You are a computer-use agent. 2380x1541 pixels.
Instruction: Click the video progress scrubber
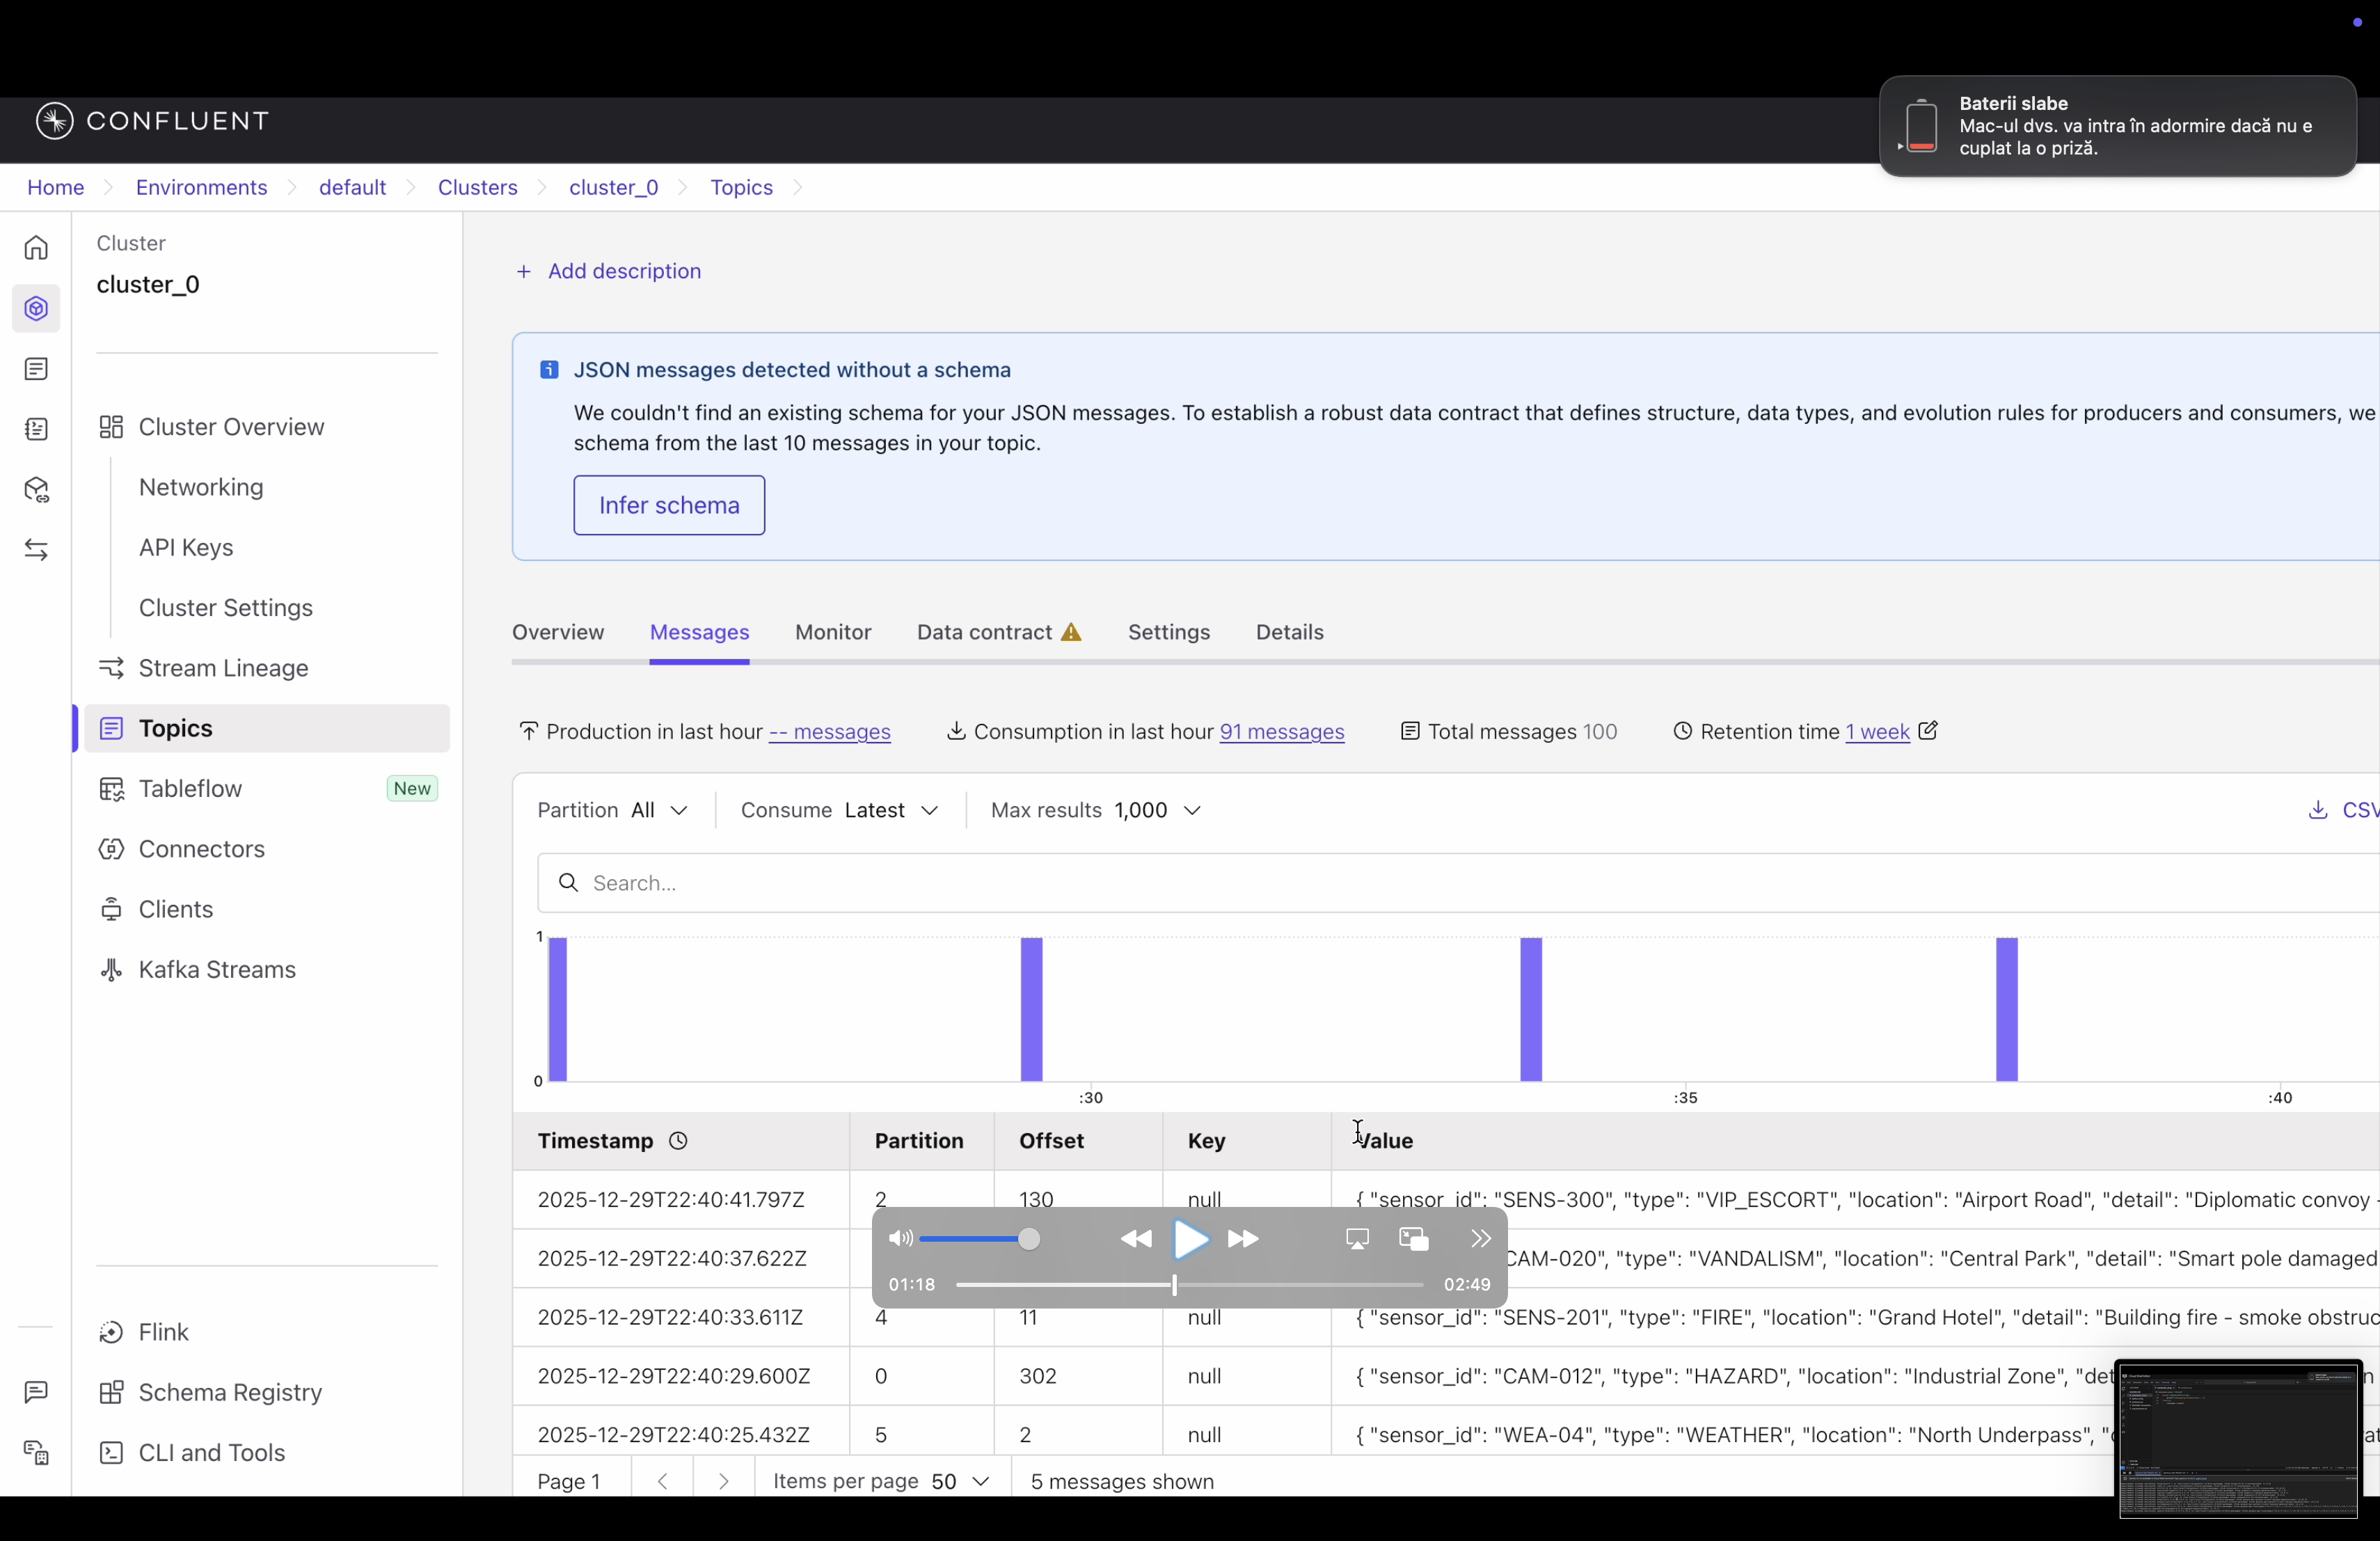1174,1284
